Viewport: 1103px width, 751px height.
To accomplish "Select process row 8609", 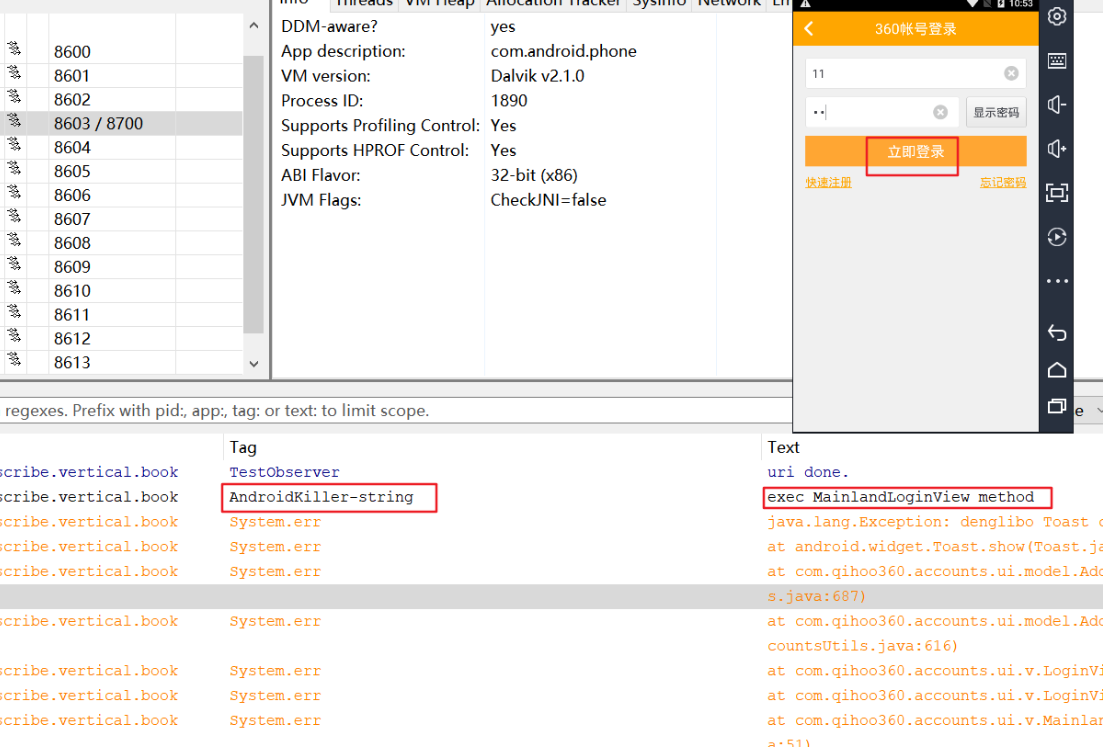I will (x=121, y=267).
